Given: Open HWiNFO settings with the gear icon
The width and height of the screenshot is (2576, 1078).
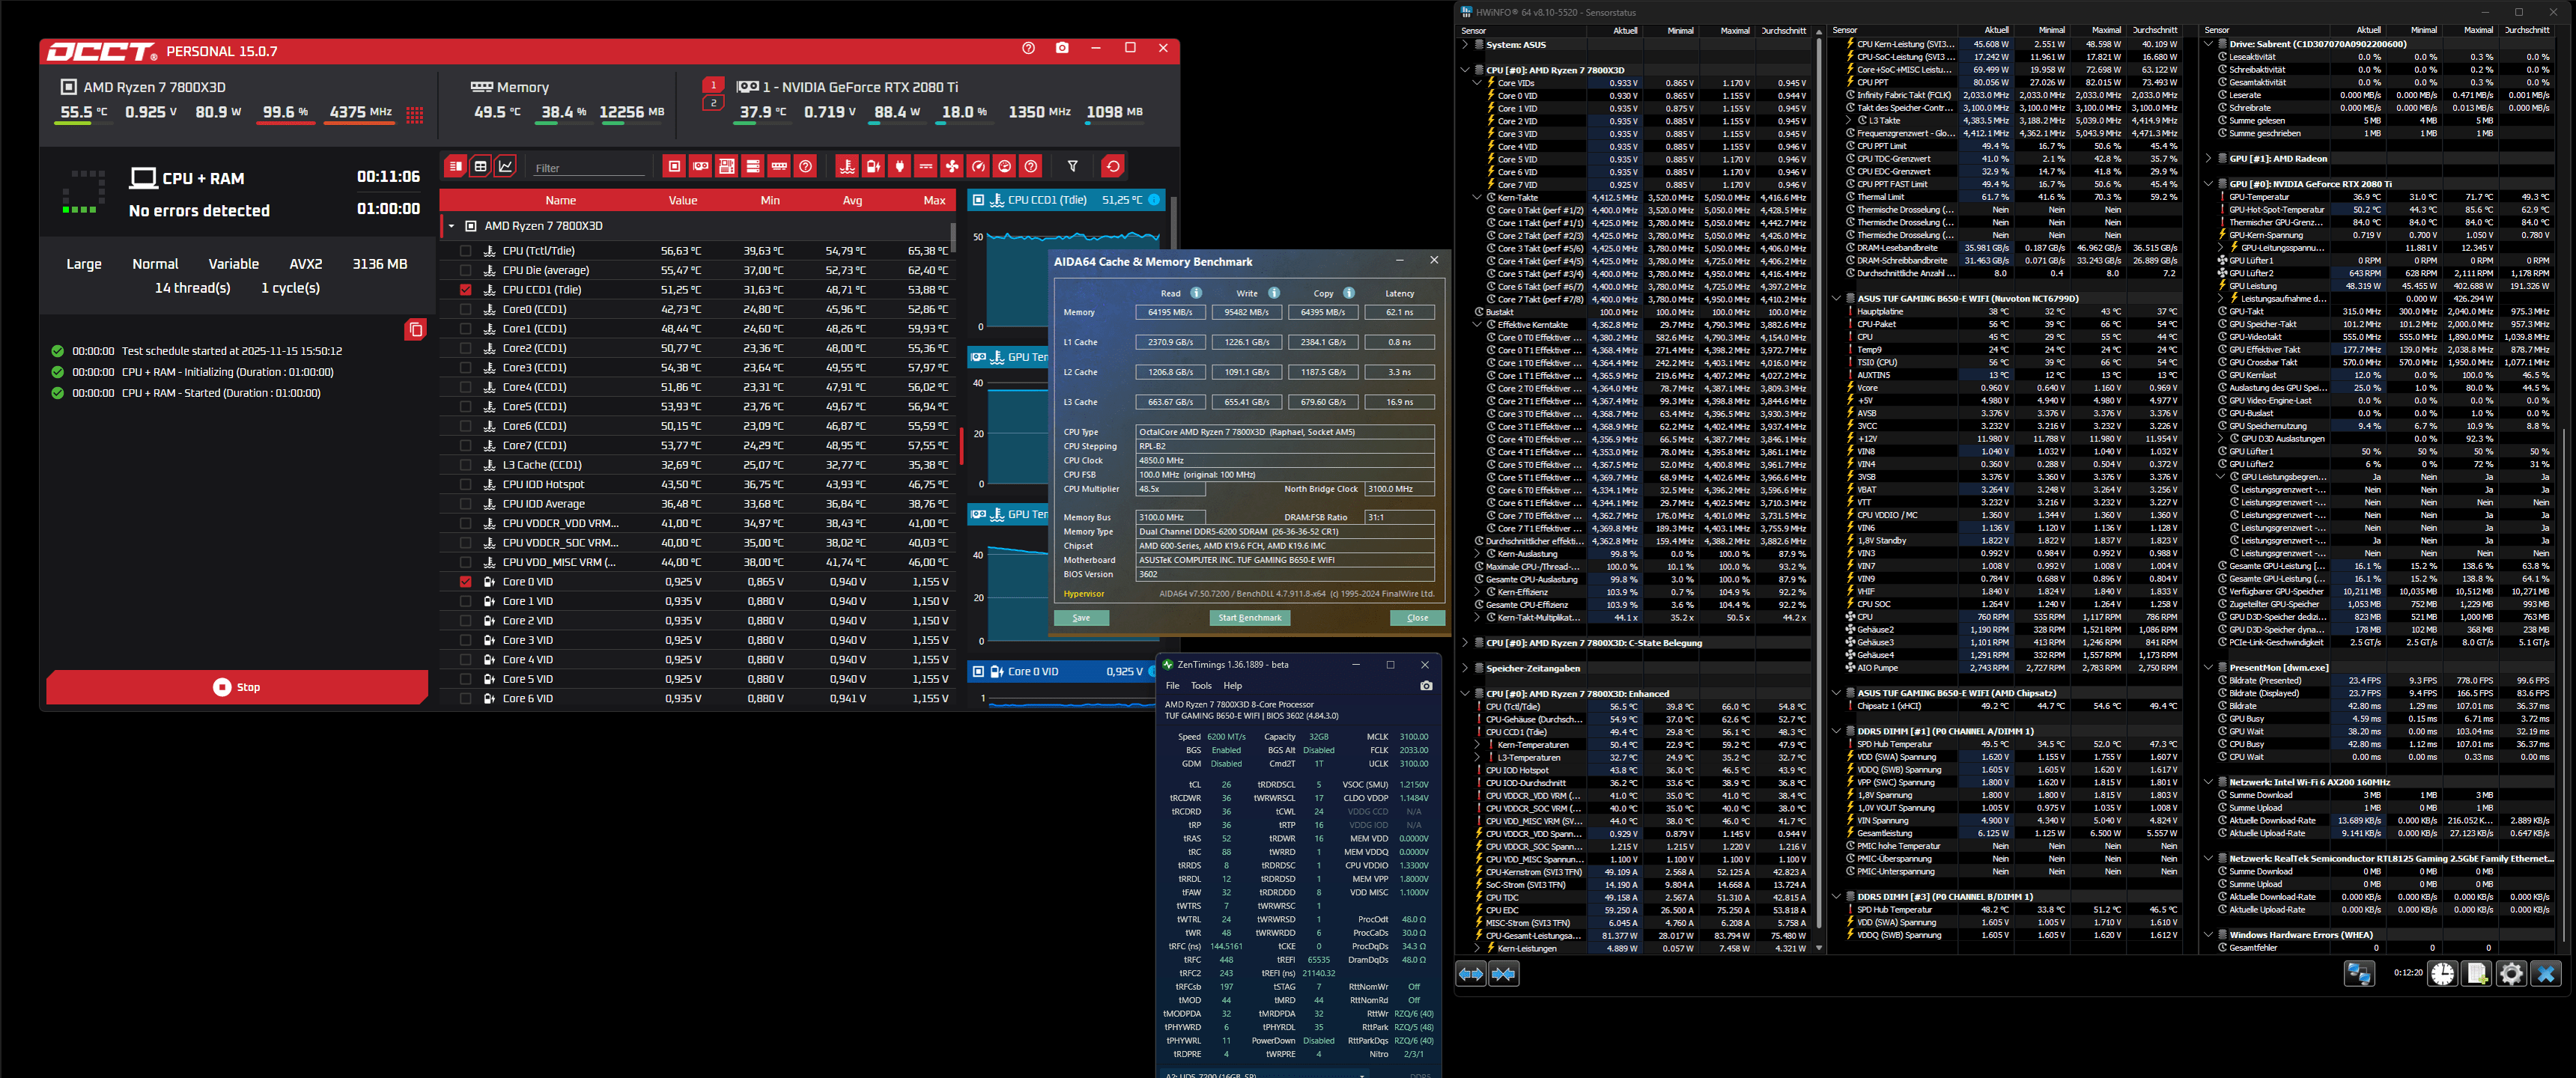Looking at the screenshot, I should [2512, 973].
